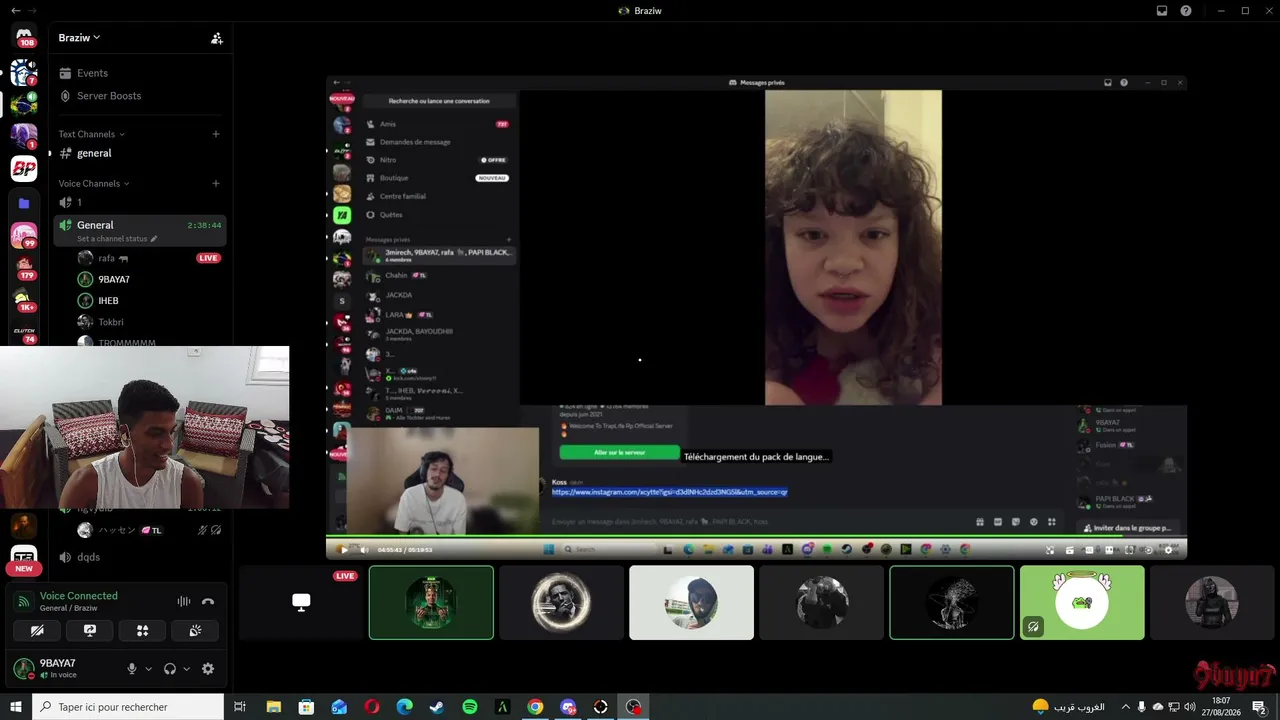The height and width of the screenshot is (720, 1280).
Task: Select the green frog avatar tile
Action: tap(1082, 603)
